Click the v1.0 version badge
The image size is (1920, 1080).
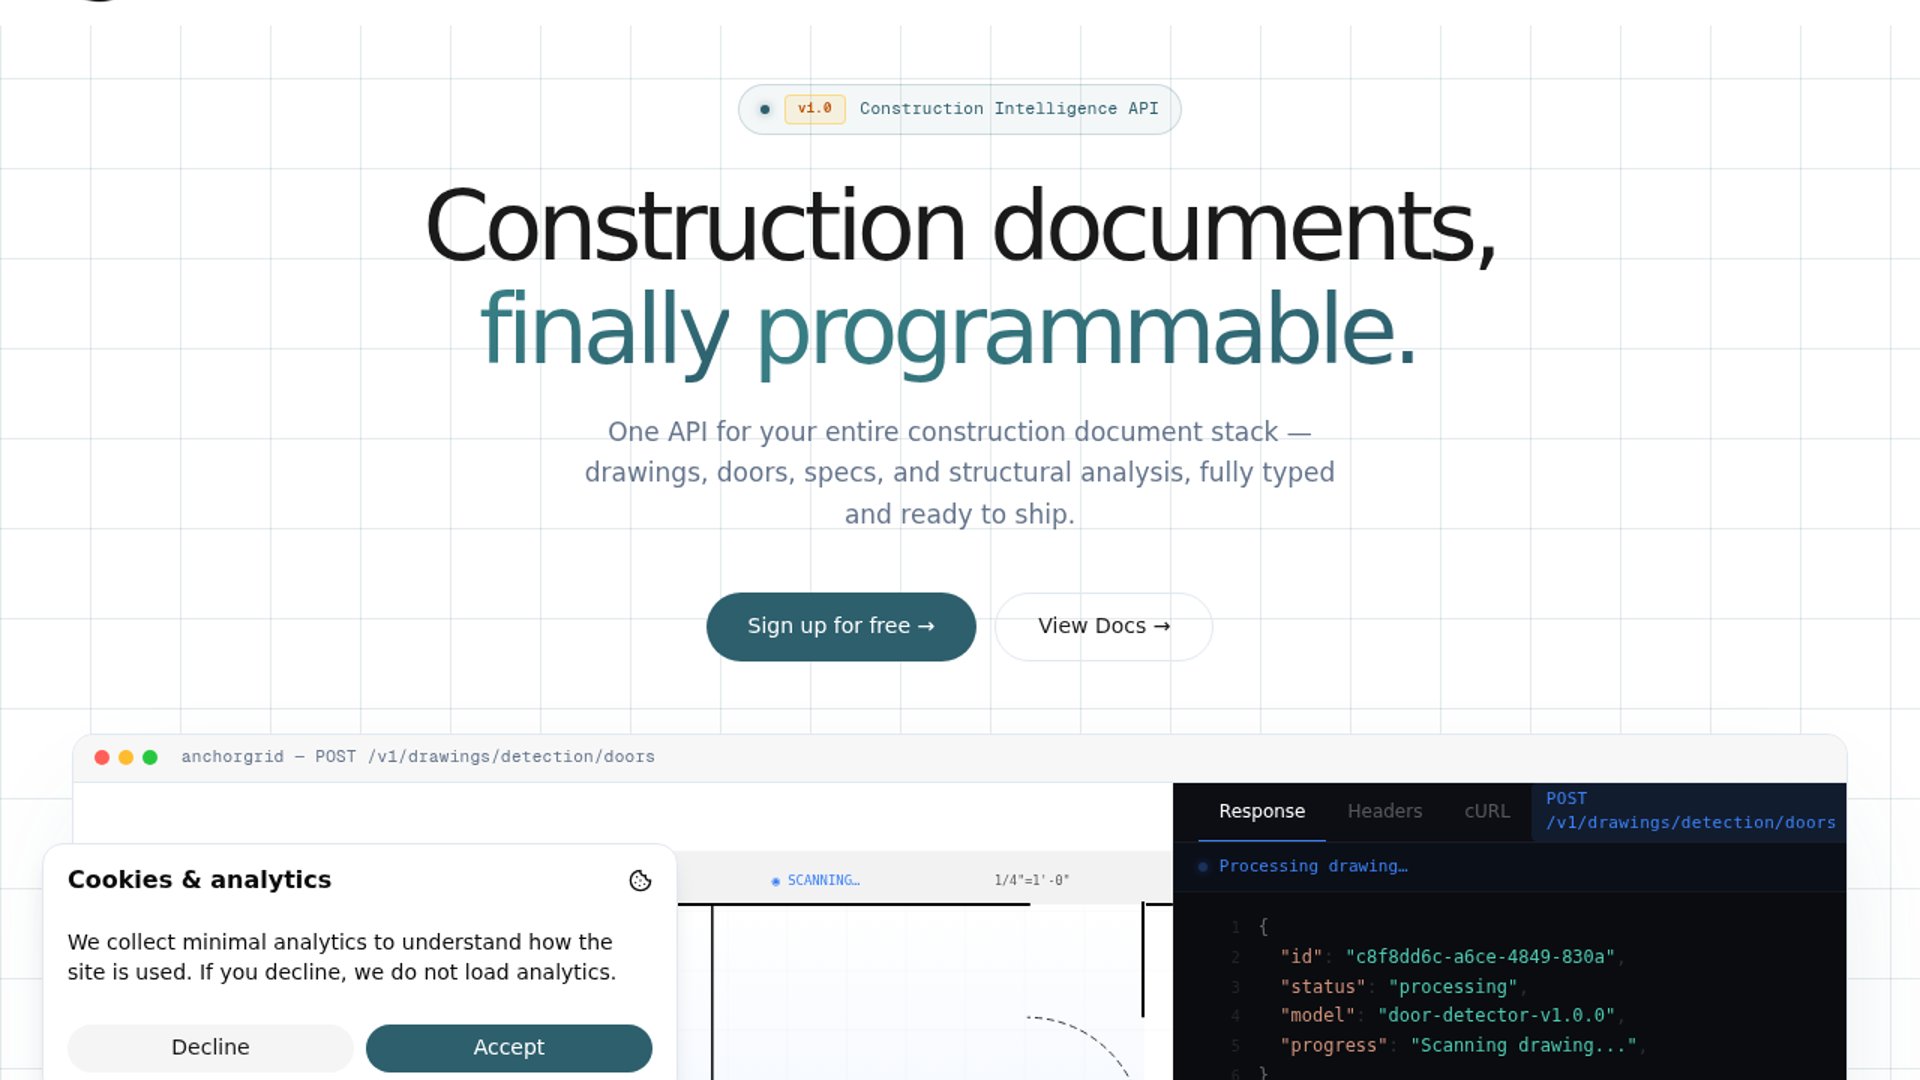point(814,109)
